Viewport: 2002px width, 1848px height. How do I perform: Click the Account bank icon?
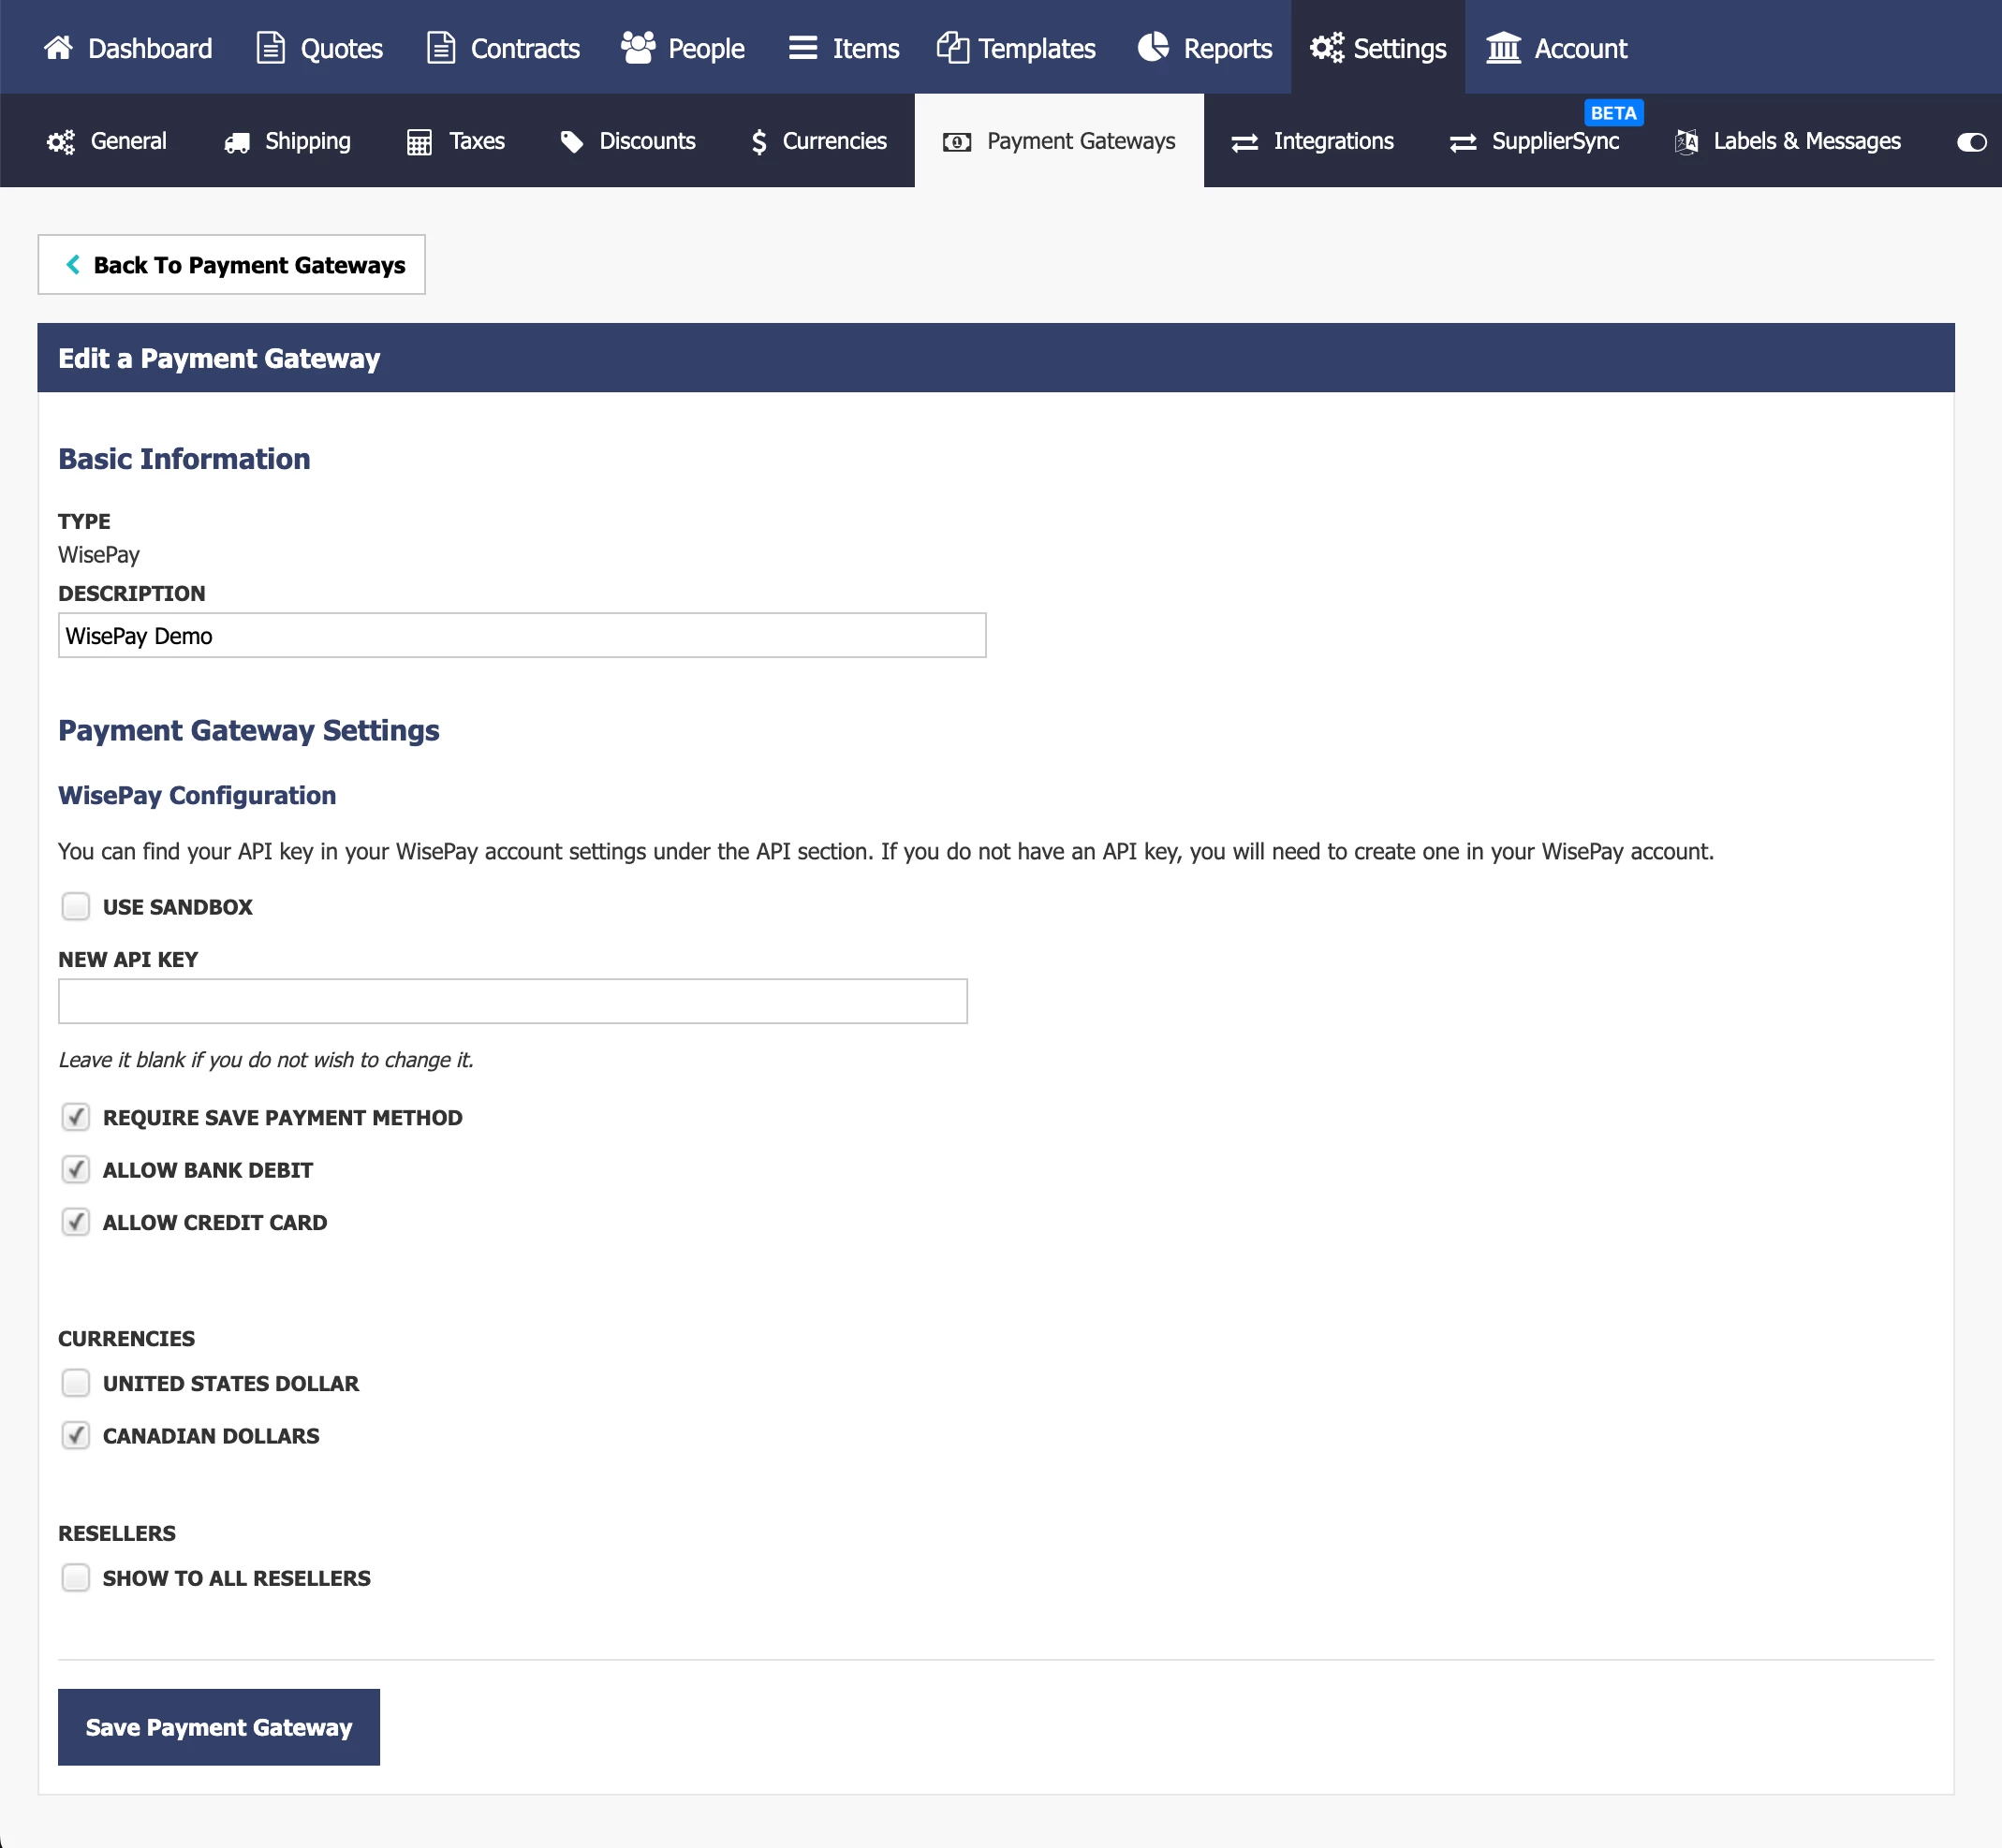[x=1503, y=47]
